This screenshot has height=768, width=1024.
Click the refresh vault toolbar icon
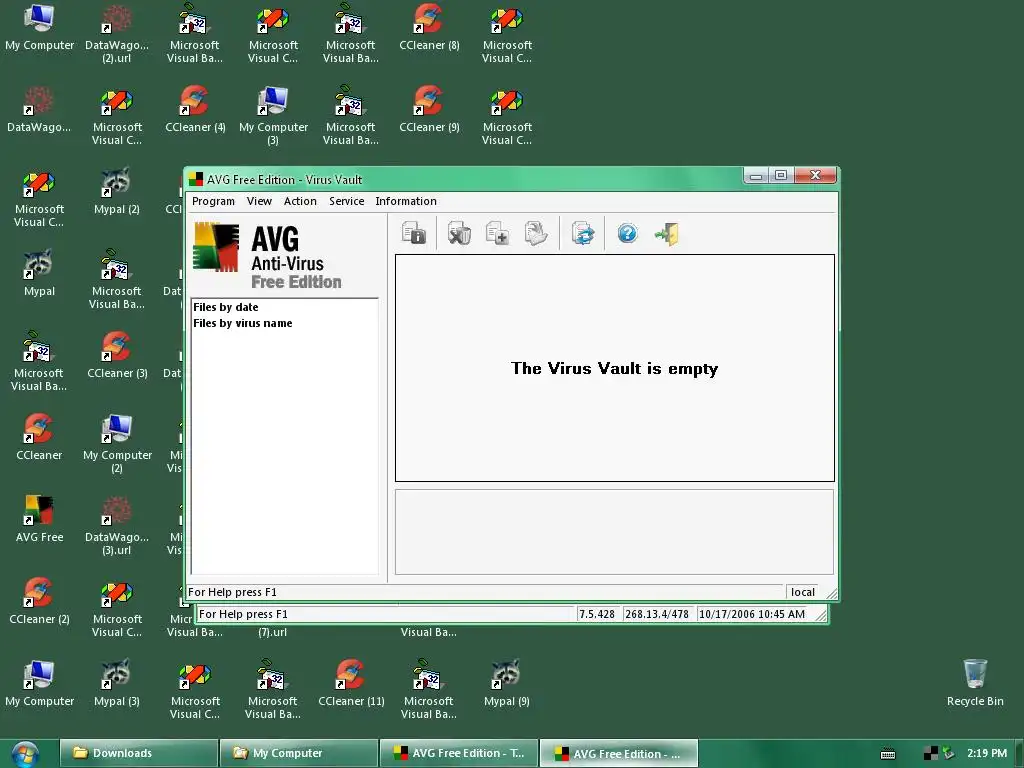(x=582, y=233)
